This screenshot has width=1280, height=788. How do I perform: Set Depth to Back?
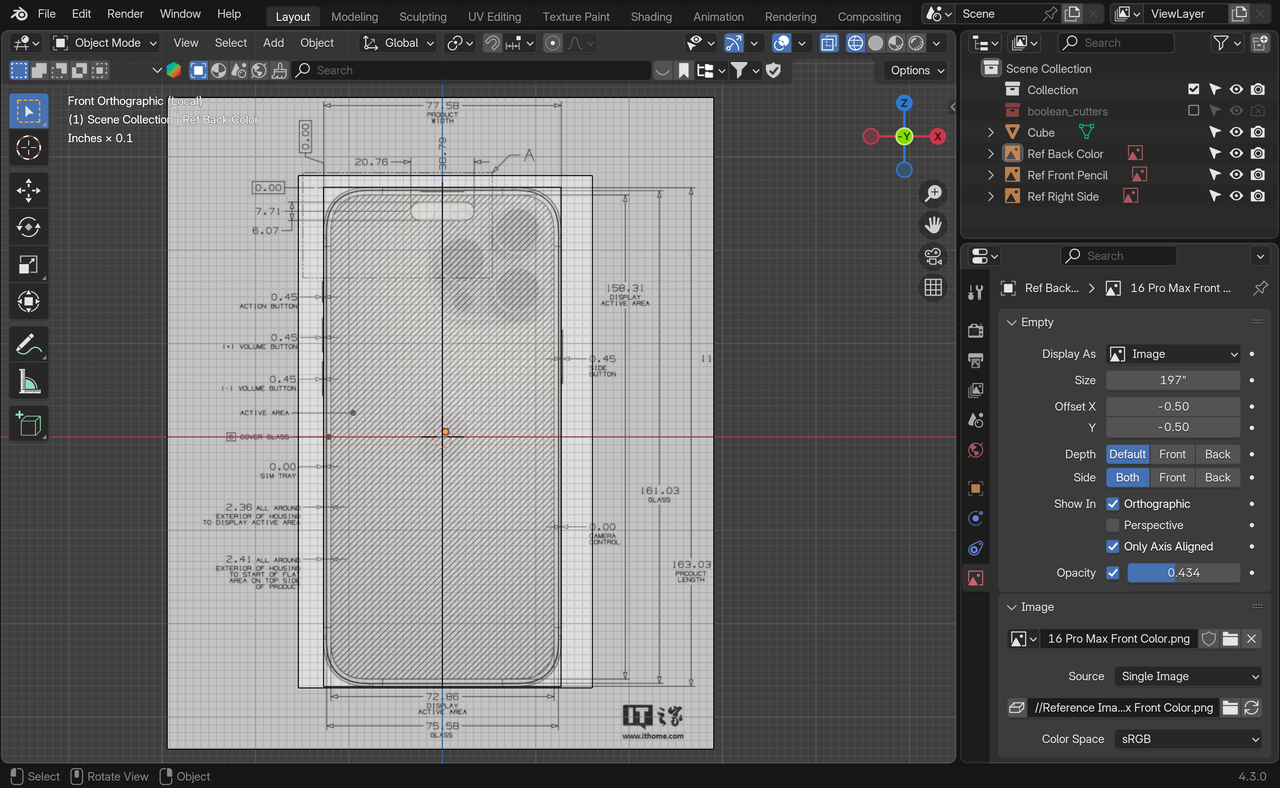pyautogui.click(x=1218, y=454)
